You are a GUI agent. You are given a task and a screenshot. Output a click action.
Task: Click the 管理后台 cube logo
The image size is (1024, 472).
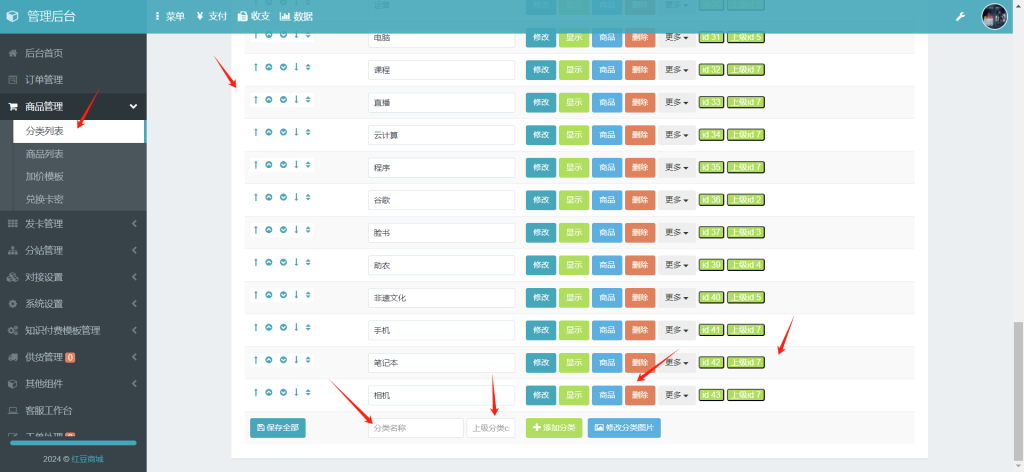coord(13,16)
